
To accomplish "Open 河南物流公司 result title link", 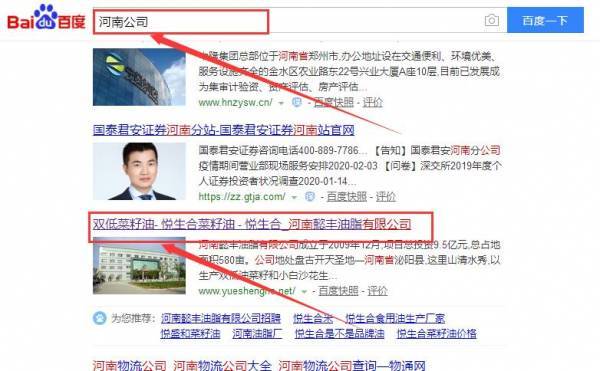I will [x=259, y=365].
